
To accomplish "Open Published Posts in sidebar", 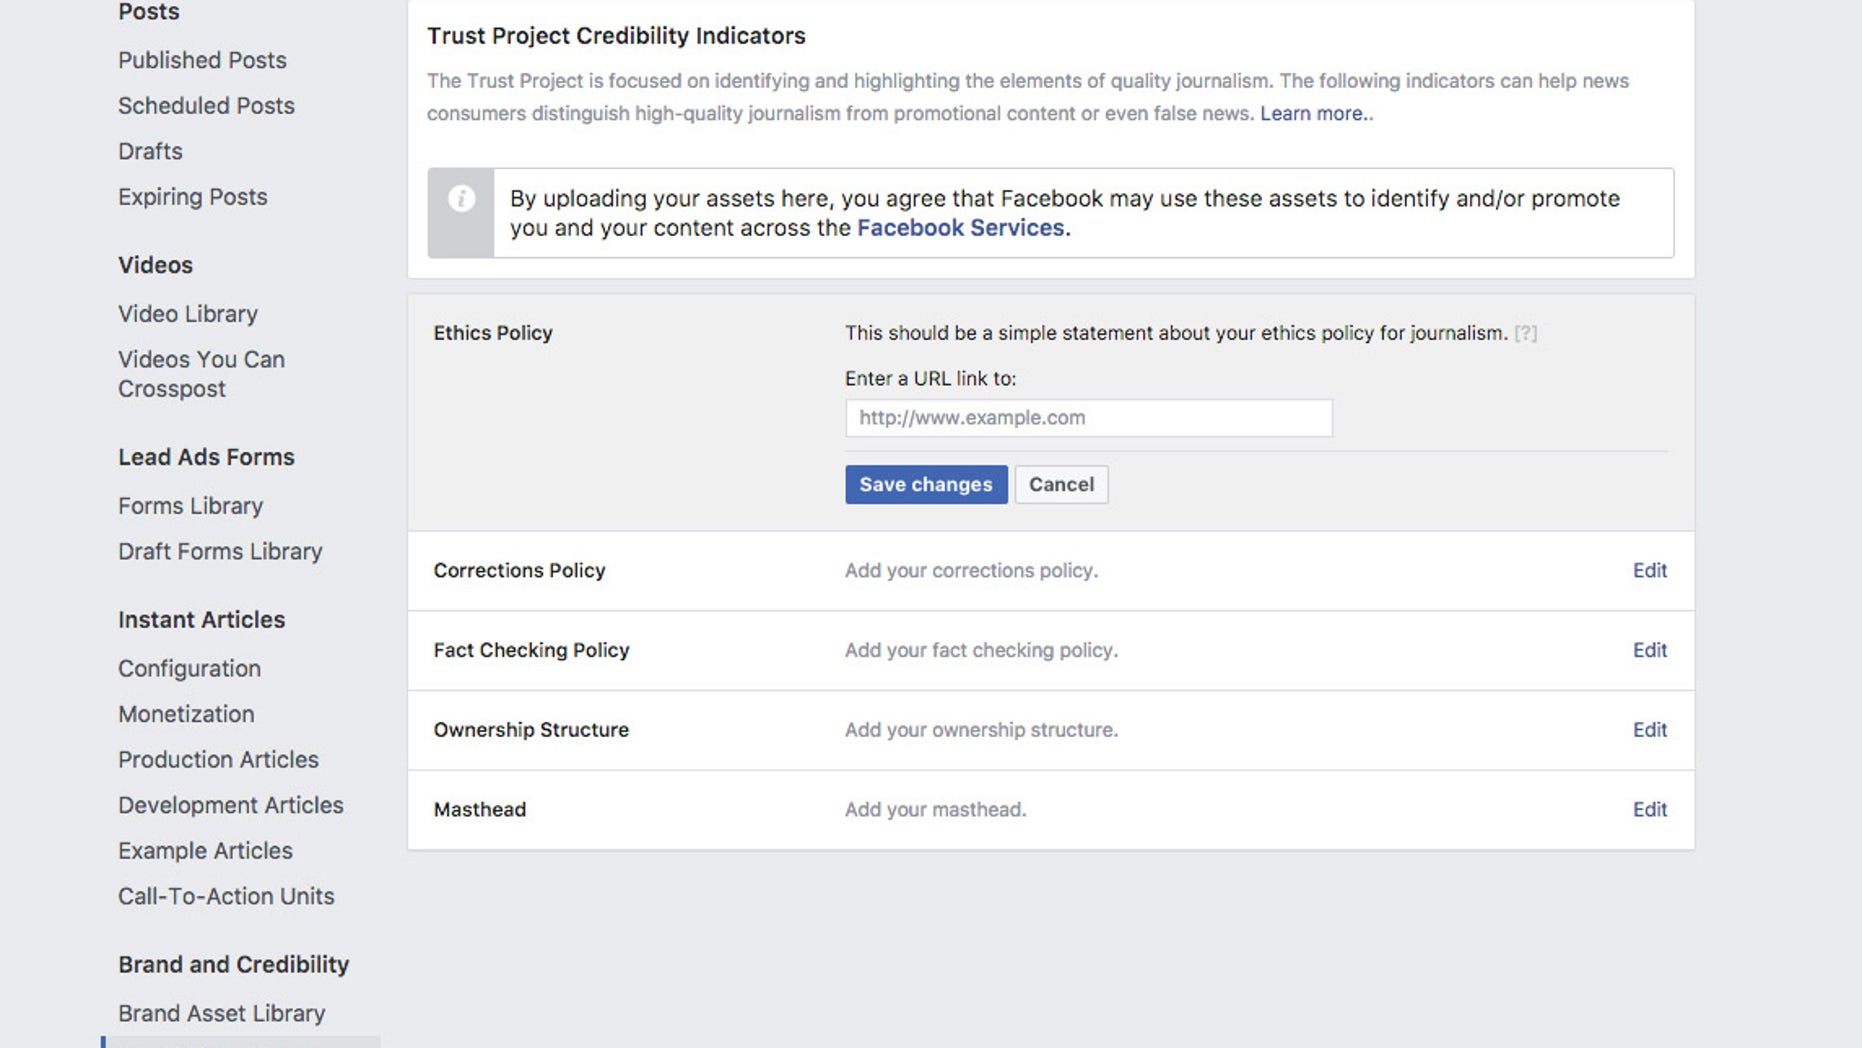I will pos(202,60).
